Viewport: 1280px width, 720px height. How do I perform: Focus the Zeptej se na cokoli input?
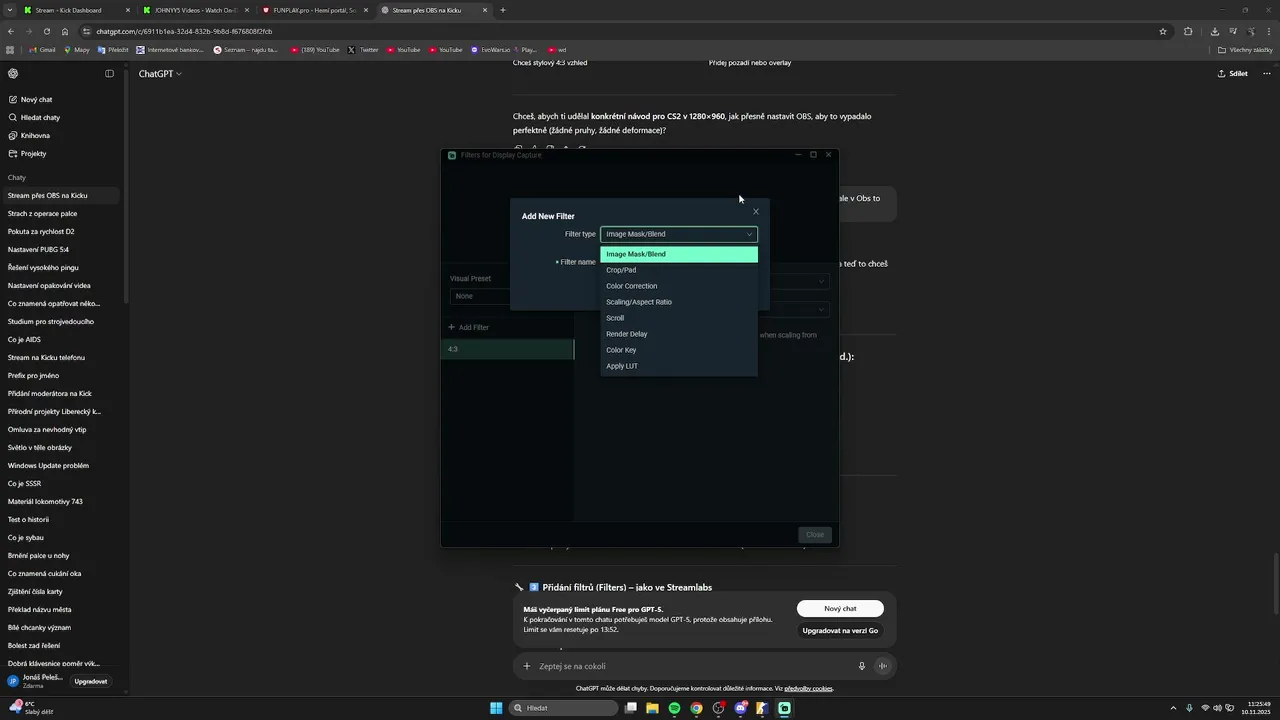coord(690,666)
